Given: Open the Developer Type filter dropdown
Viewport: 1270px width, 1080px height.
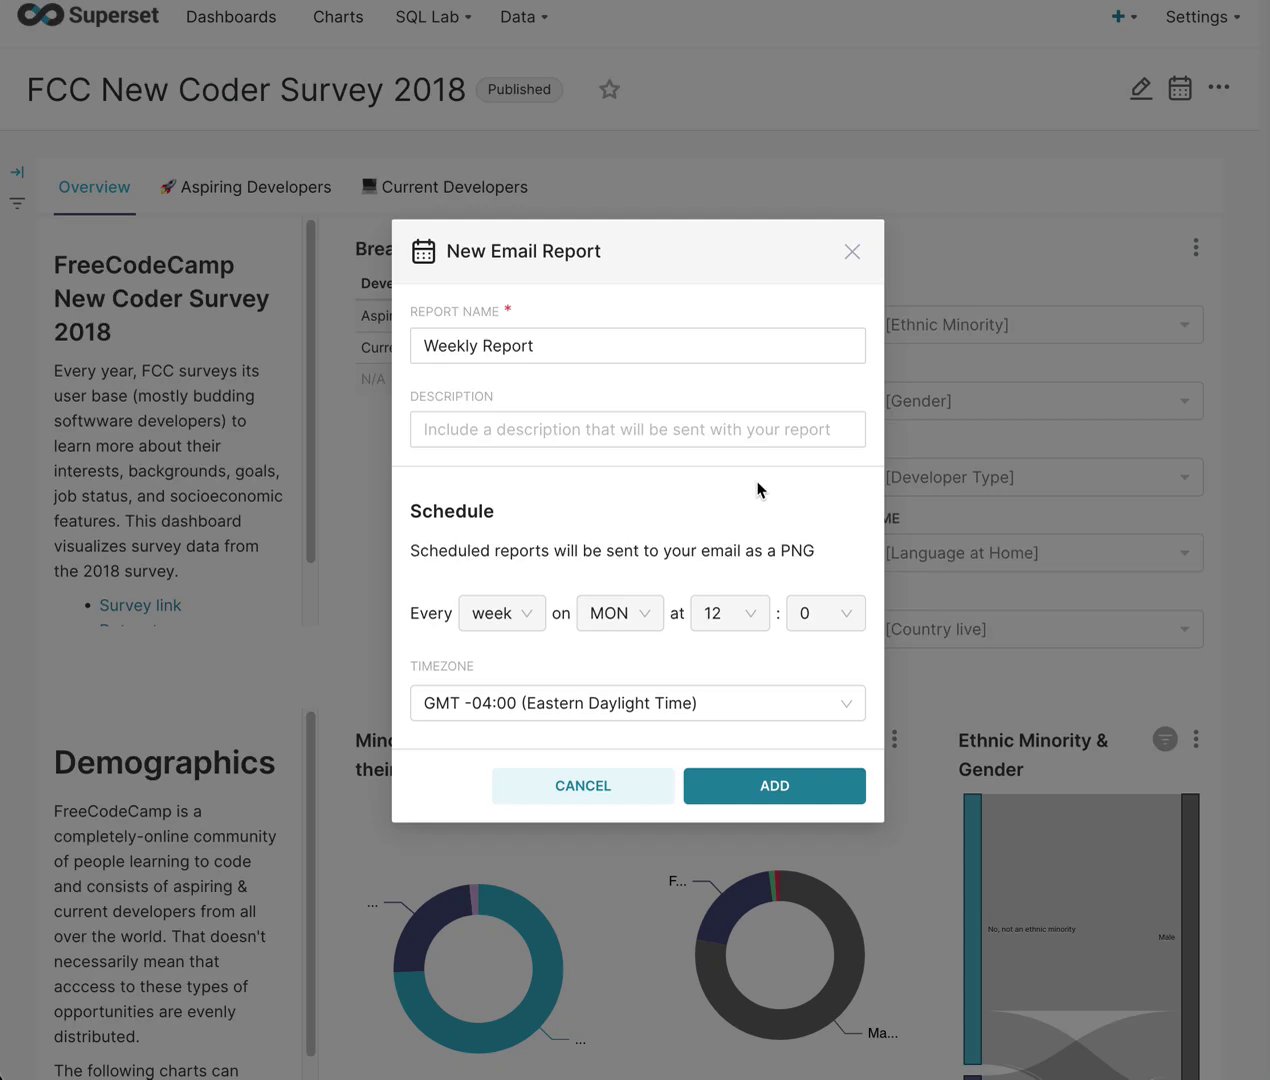Looking at the screenshot, I should [x=1043, y=477].
